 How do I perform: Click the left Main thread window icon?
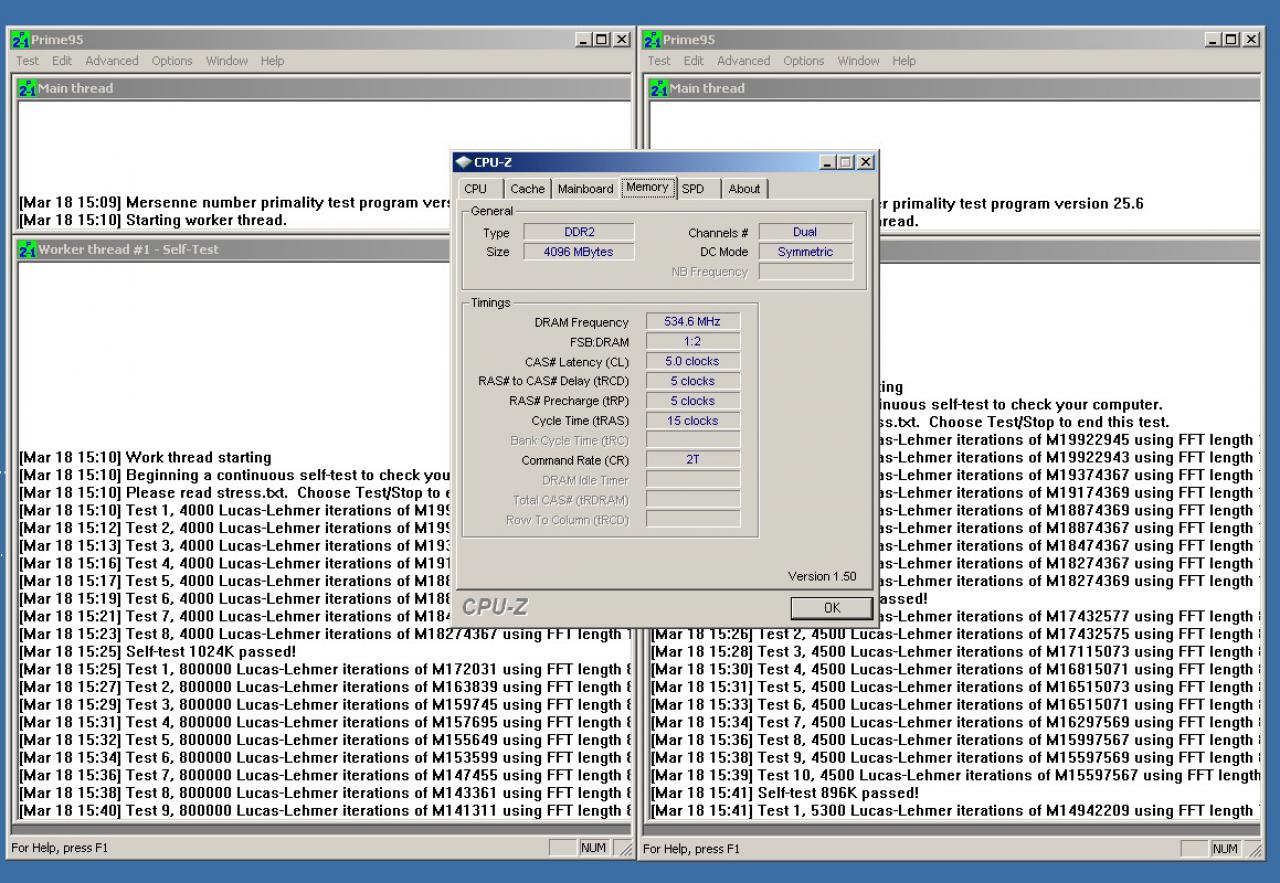(x=27, y=88)
